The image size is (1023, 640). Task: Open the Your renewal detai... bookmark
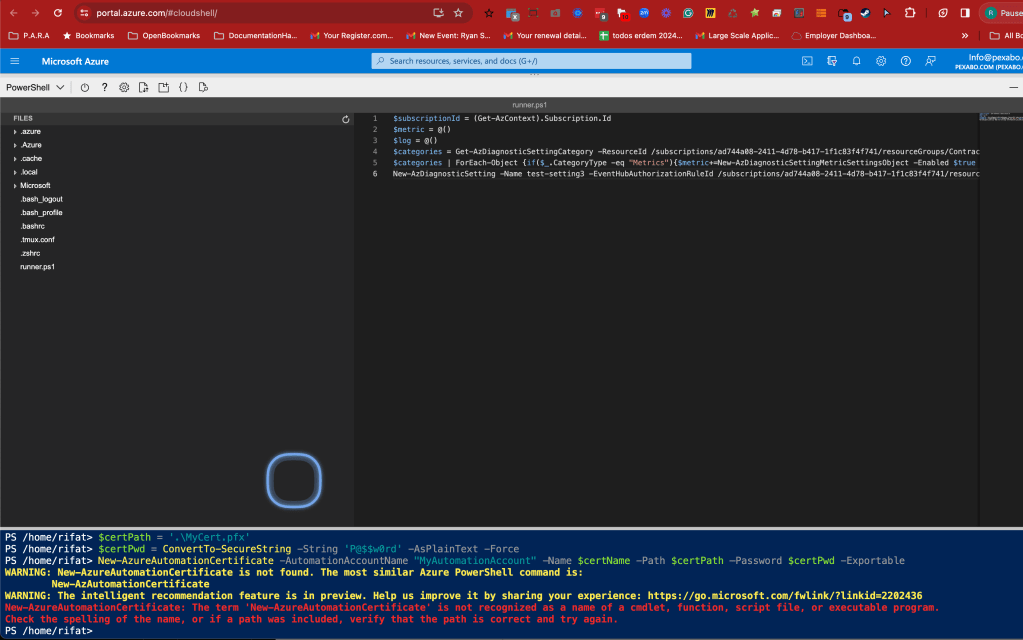click(545, 36)
